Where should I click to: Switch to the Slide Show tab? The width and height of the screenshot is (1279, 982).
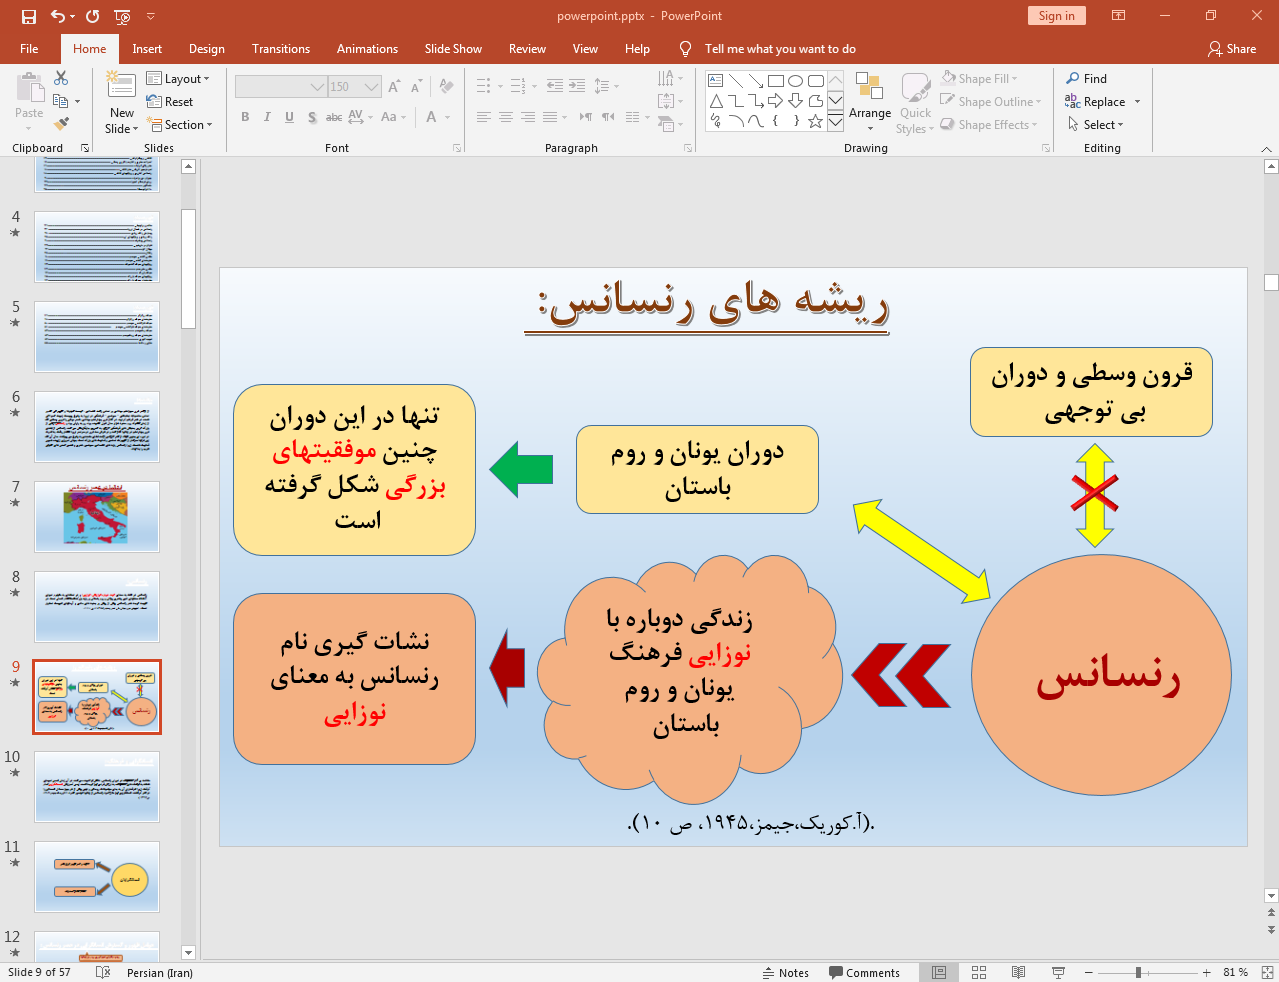click(x=452, y=49)
